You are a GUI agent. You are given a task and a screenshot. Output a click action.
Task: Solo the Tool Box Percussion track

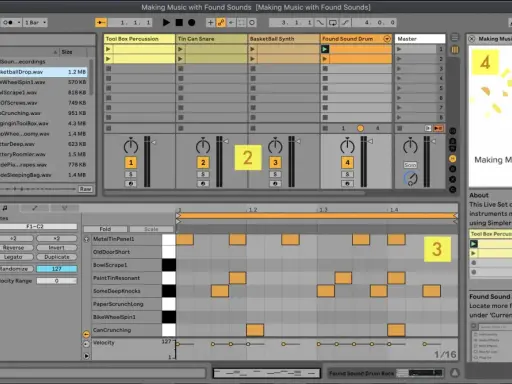[x=131, y=174]
